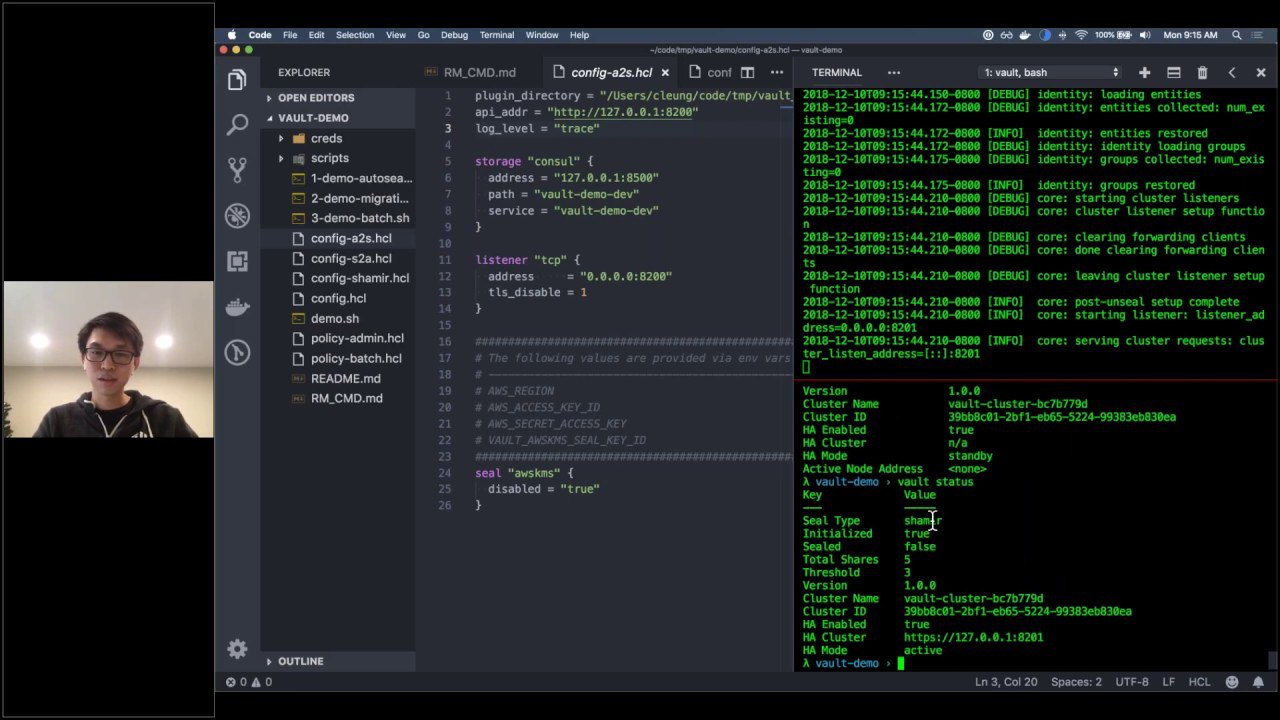Expand the scripts folder
Screen dimensions: 1280x720
click(x=329, y=158)
